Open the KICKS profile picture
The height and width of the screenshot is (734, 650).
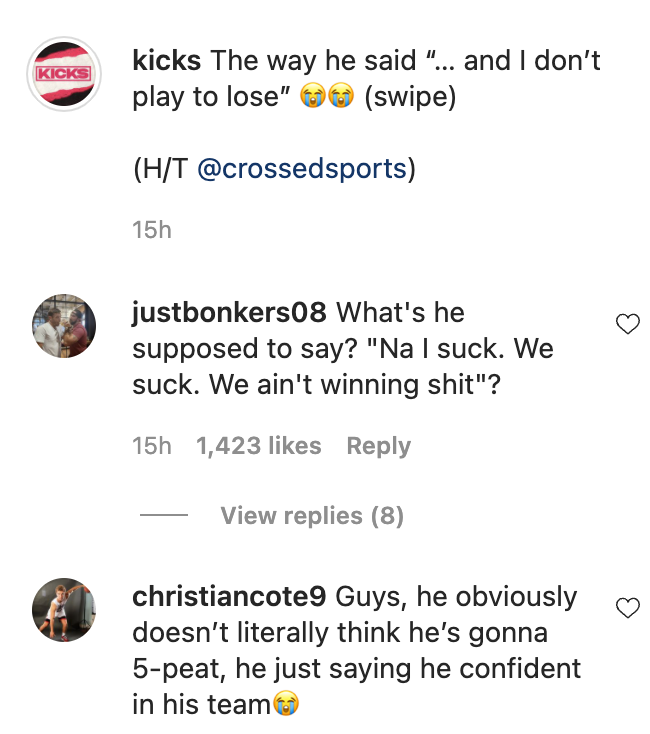point(64,74)
